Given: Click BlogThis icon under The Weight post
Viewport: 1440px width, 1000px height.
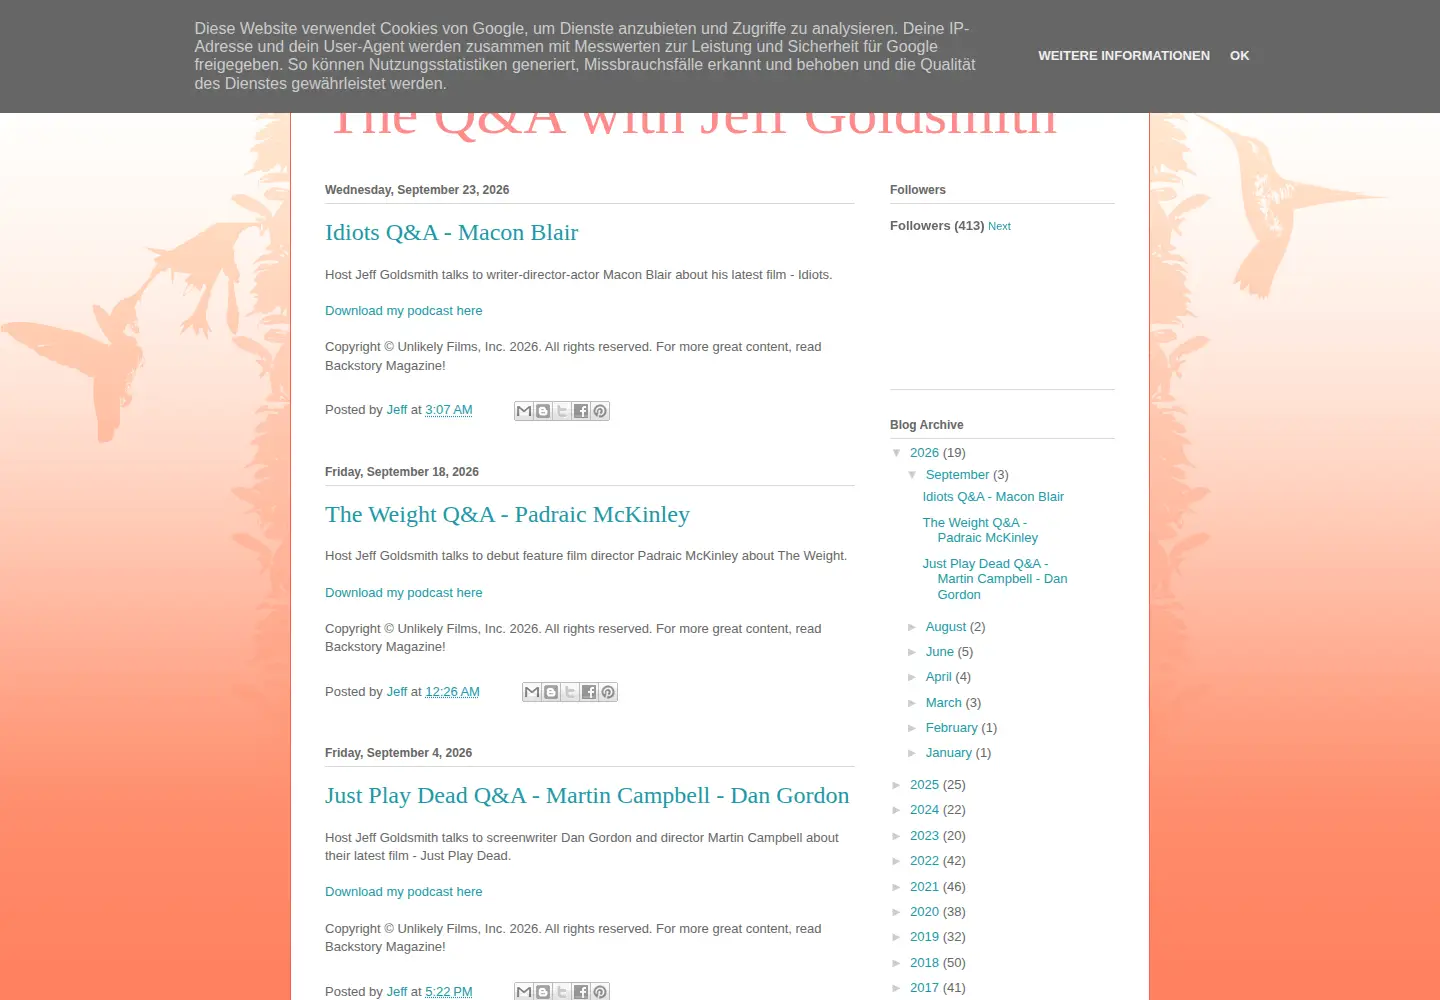Looking at the screenshot, I should click(x=551, y=692).
